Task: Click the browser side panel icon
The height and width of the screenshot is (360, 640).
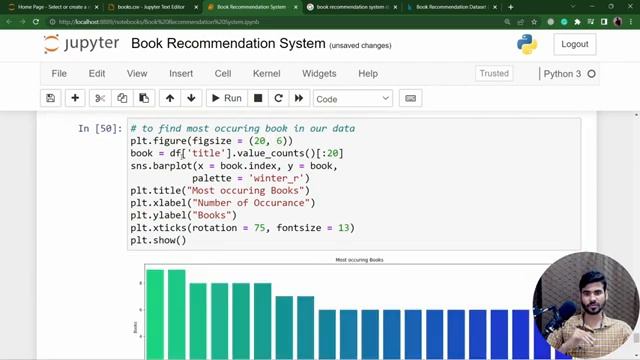Action: point(604,22)
